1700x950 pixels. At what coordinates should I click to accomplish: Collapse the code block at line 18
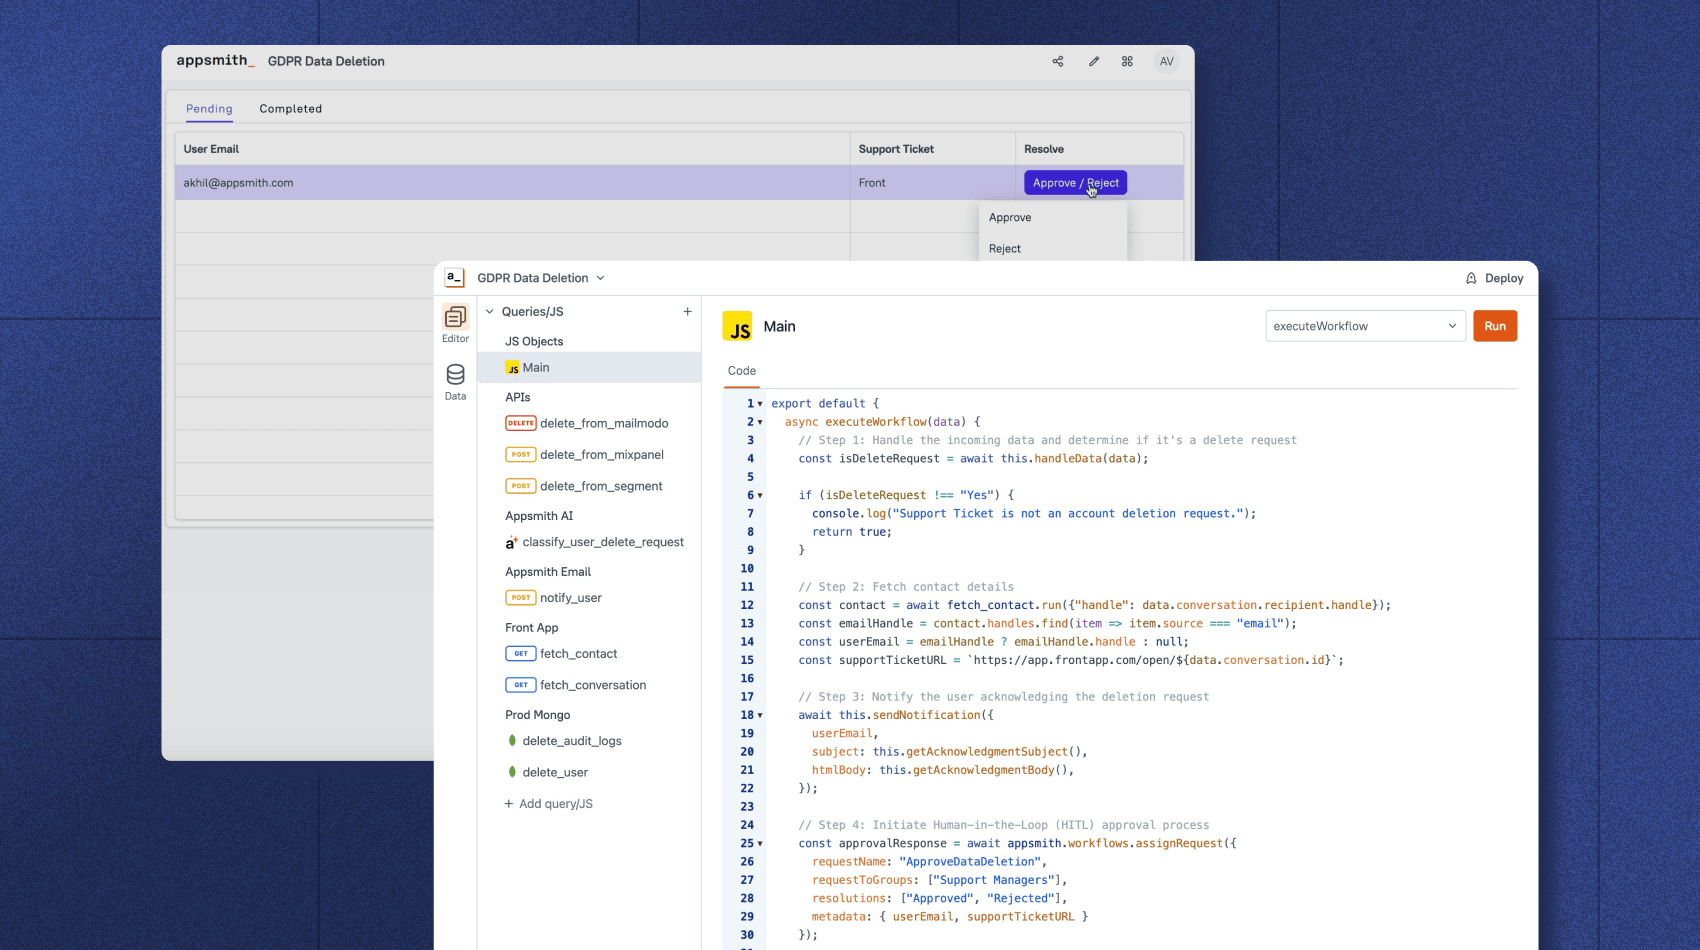[x=760, y=715]
